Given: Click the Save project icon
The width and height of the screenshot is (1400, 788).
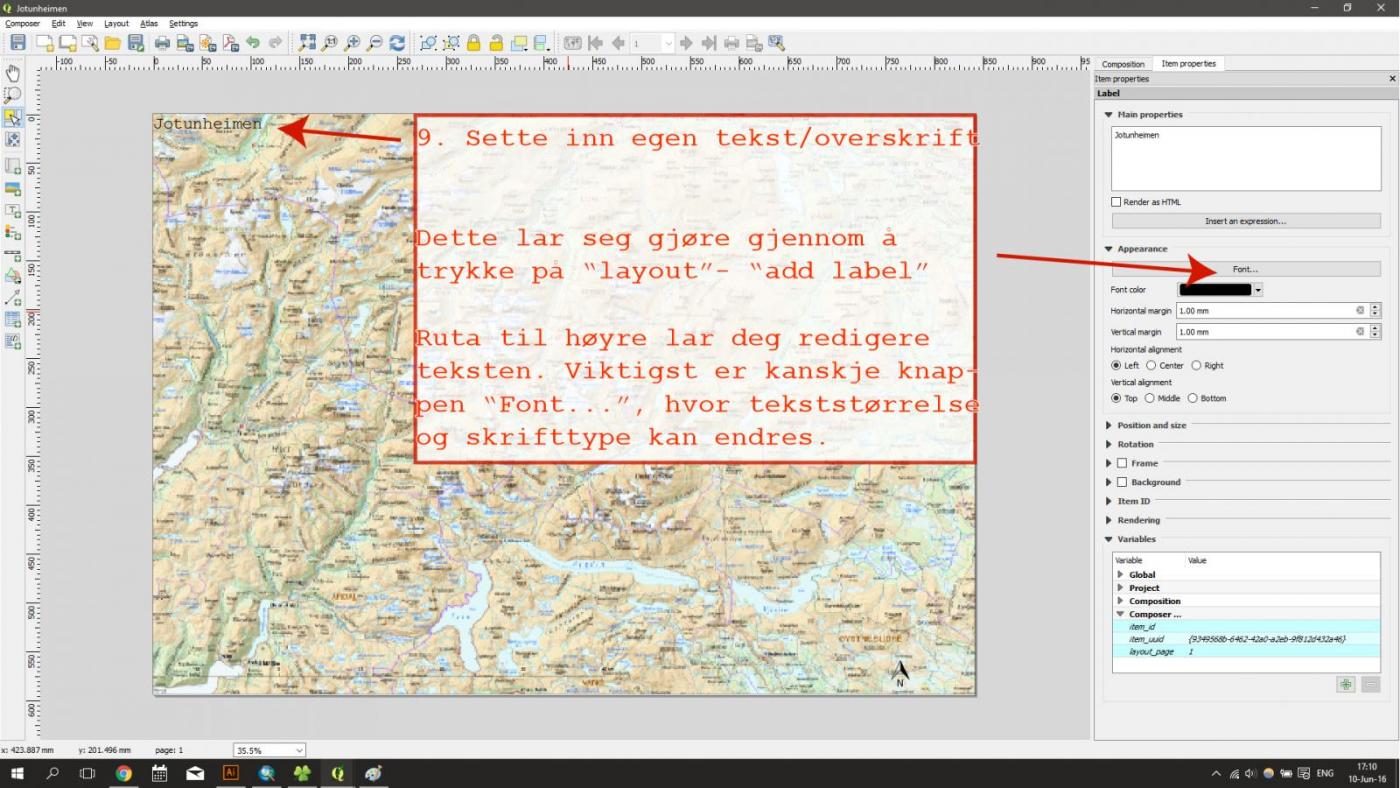Looking at the screenshot, I should click(x=18, y=43).
